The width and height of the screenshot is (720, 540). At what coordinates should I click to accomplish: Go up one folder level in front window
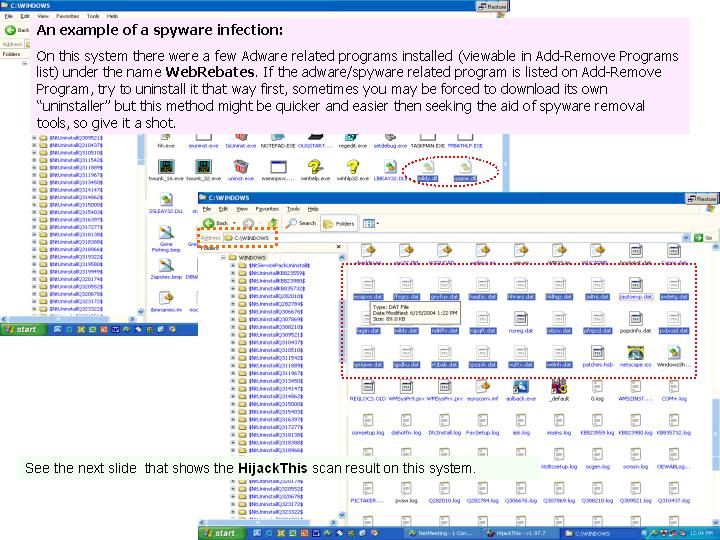tap(273, 223)
